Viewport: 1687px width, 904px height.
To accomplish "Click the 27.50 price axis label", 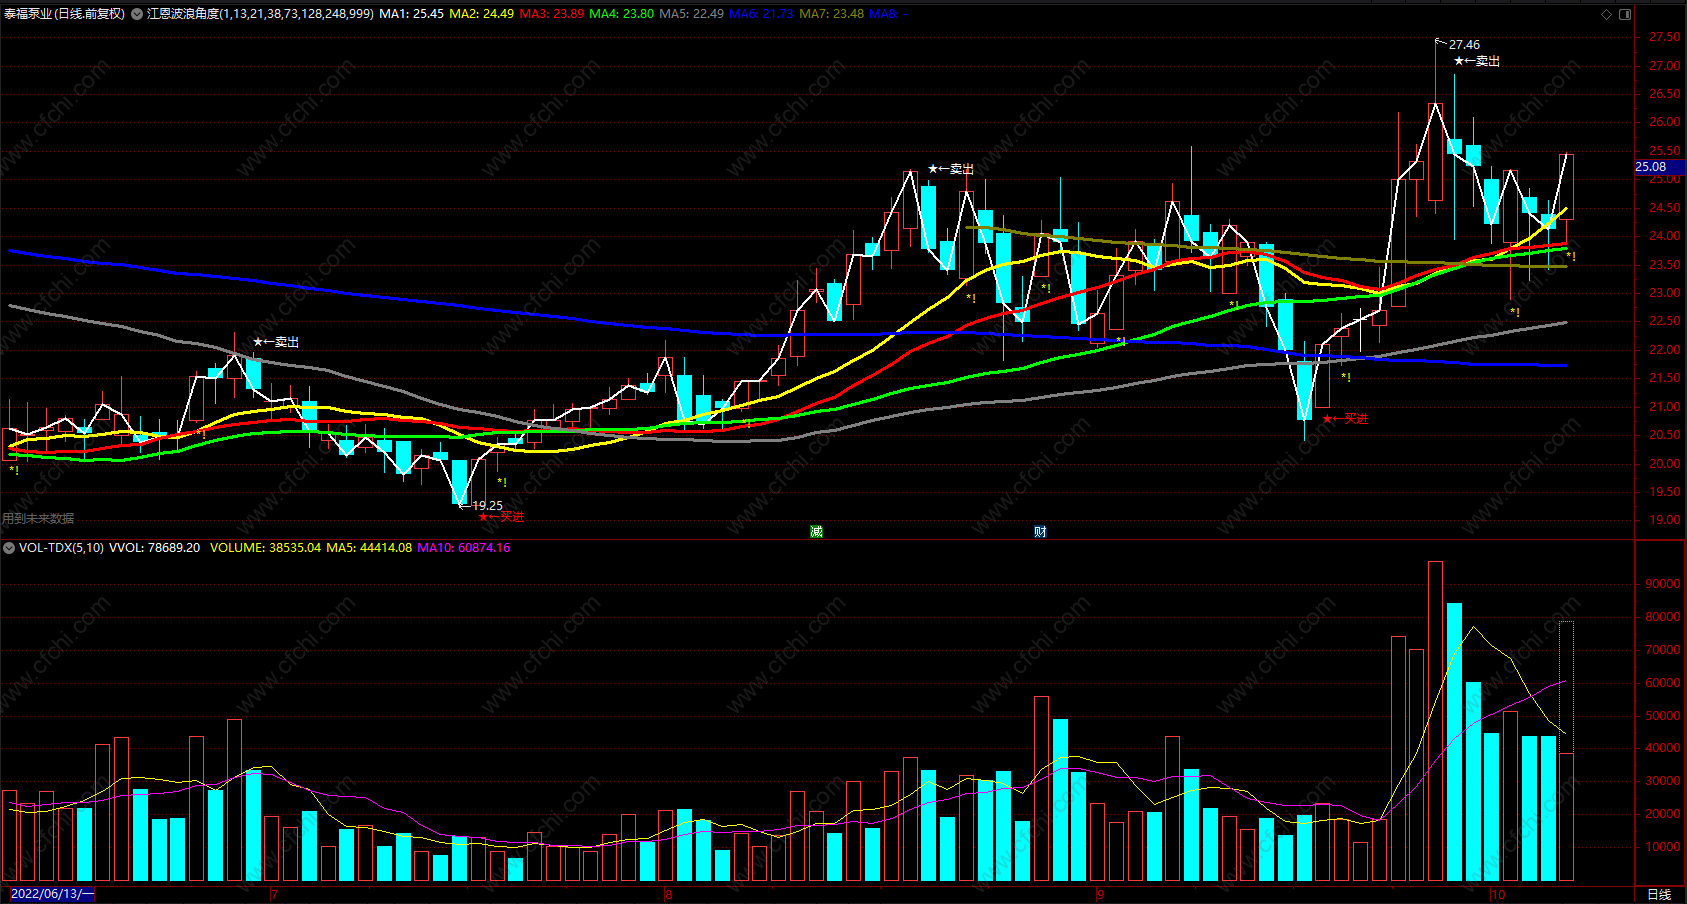I will [1665, 37].
